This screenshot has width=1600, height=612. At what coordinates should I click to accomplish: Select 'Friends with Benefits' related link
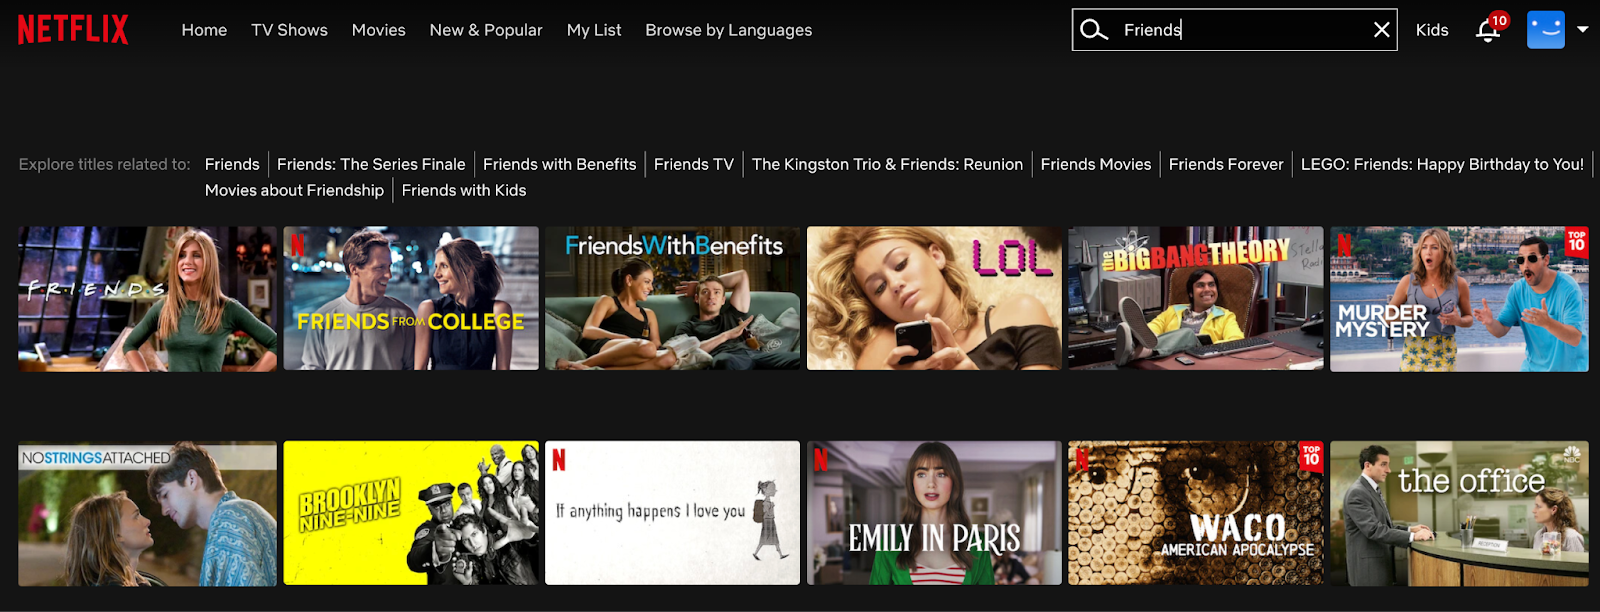point(560,164)
